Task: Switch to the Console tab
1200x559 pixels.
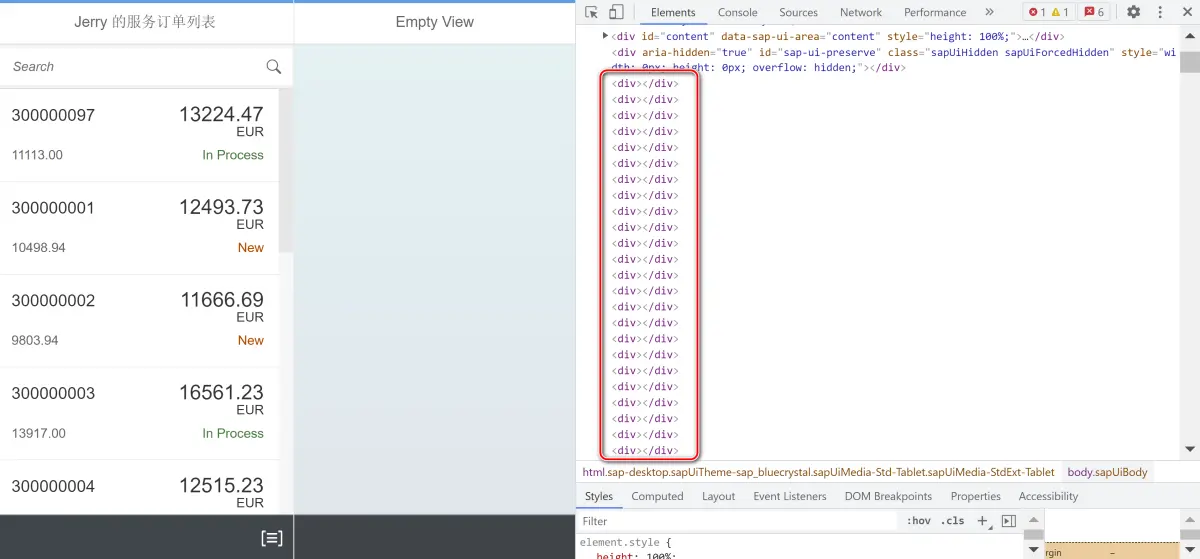Action: [738, 12]
